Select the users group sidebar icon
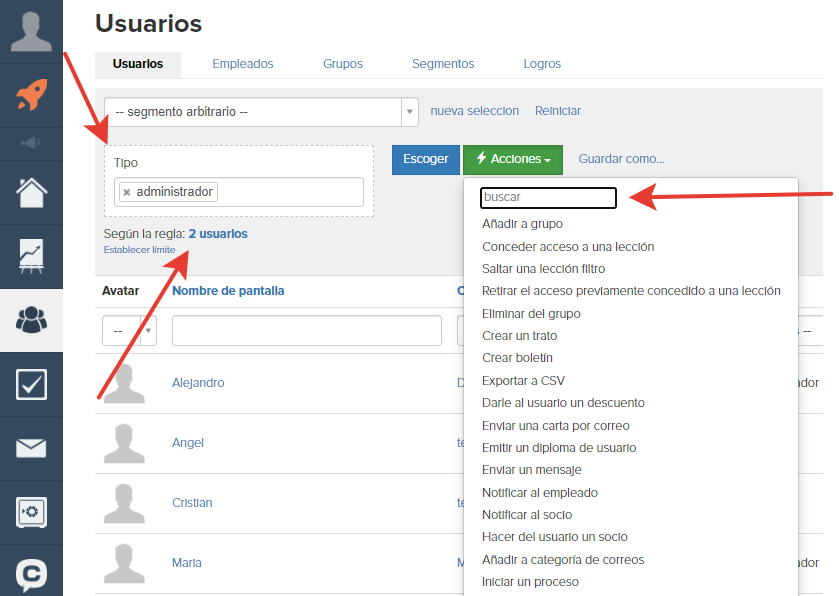839x596 pixels. pyautogui.click(x=31, y=320)
